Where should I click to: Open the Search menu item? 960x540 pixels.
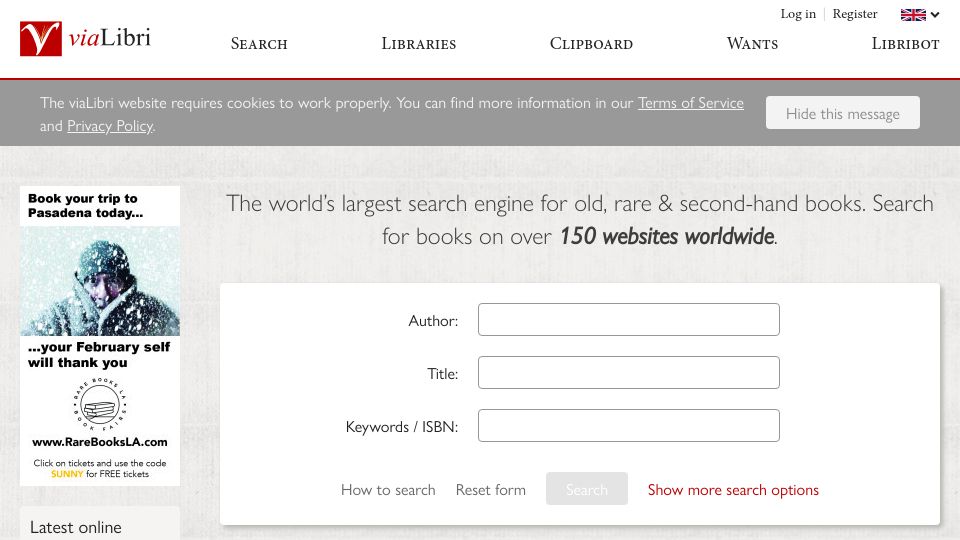259,44
